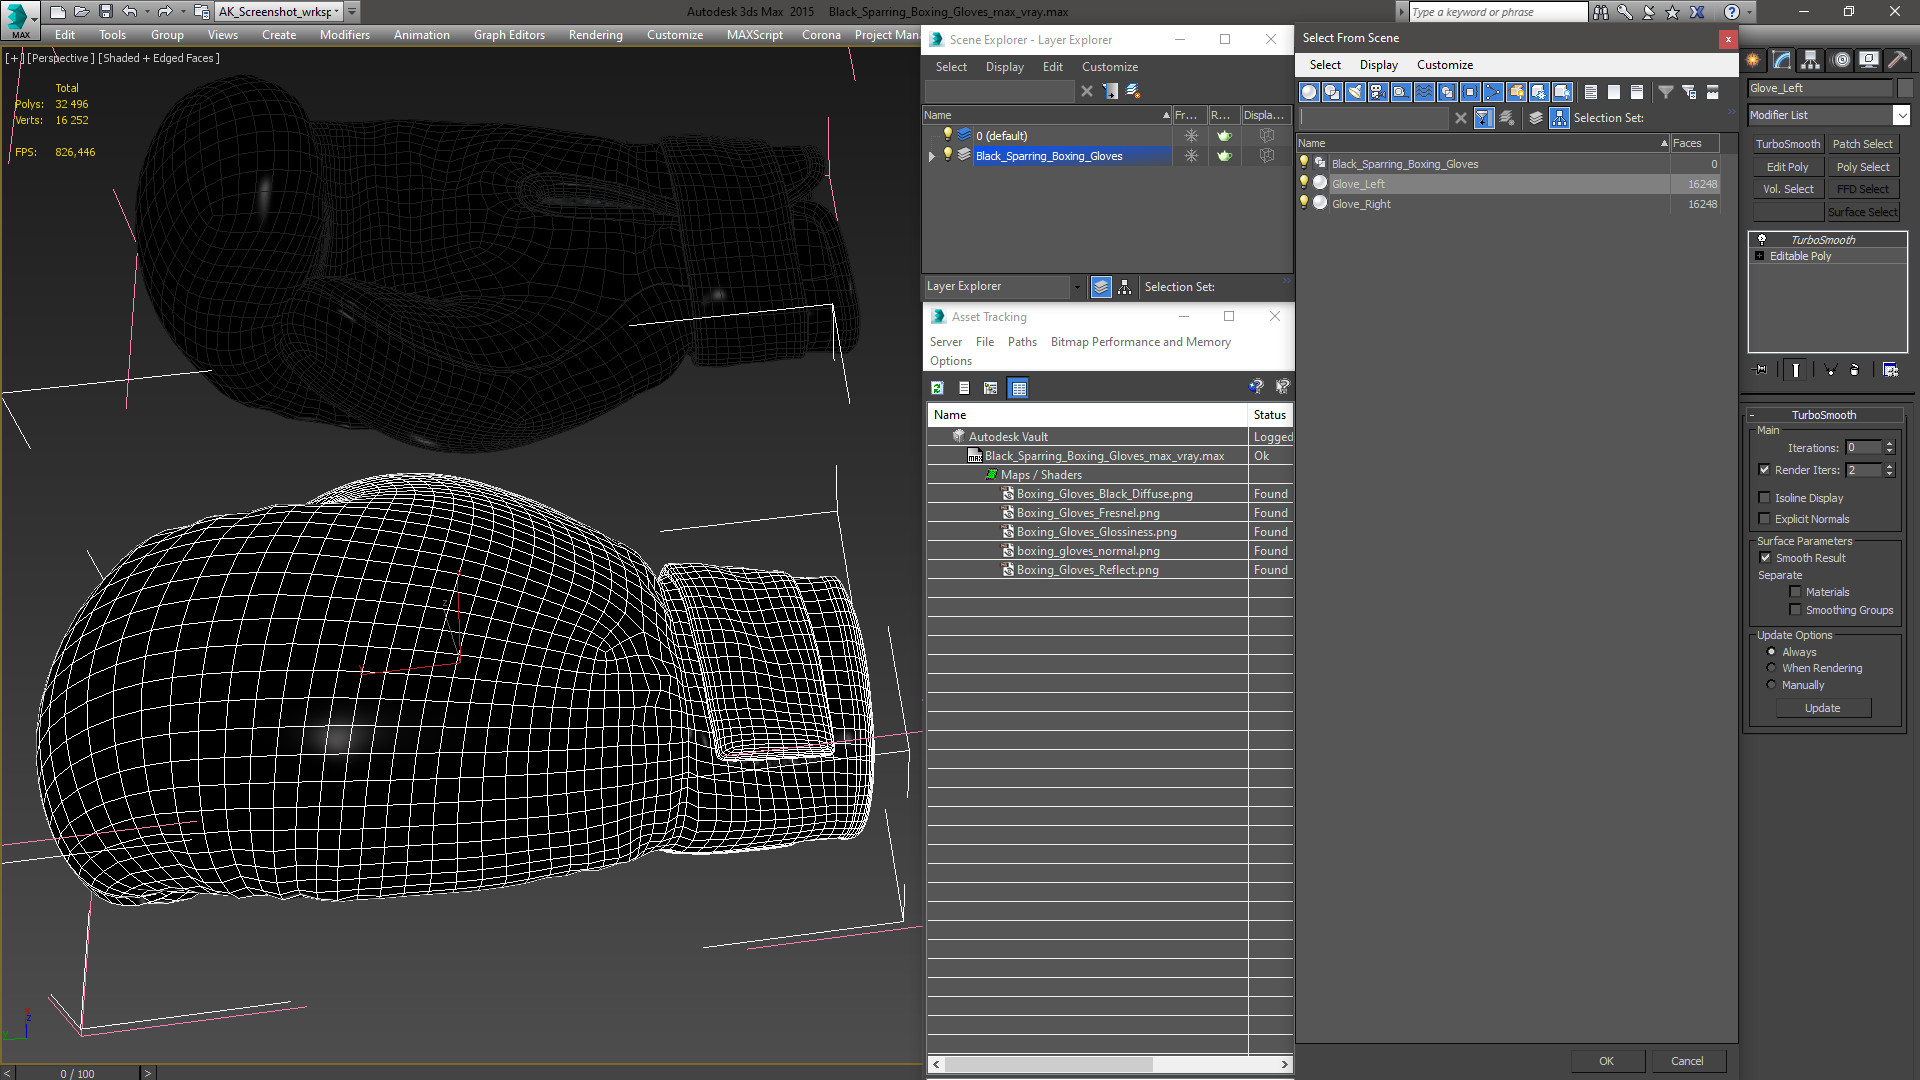Viewport: 1920px width, 1080px height.
Task: Open the Modifier List dropdown
Action: click(x=1901, y=115)
